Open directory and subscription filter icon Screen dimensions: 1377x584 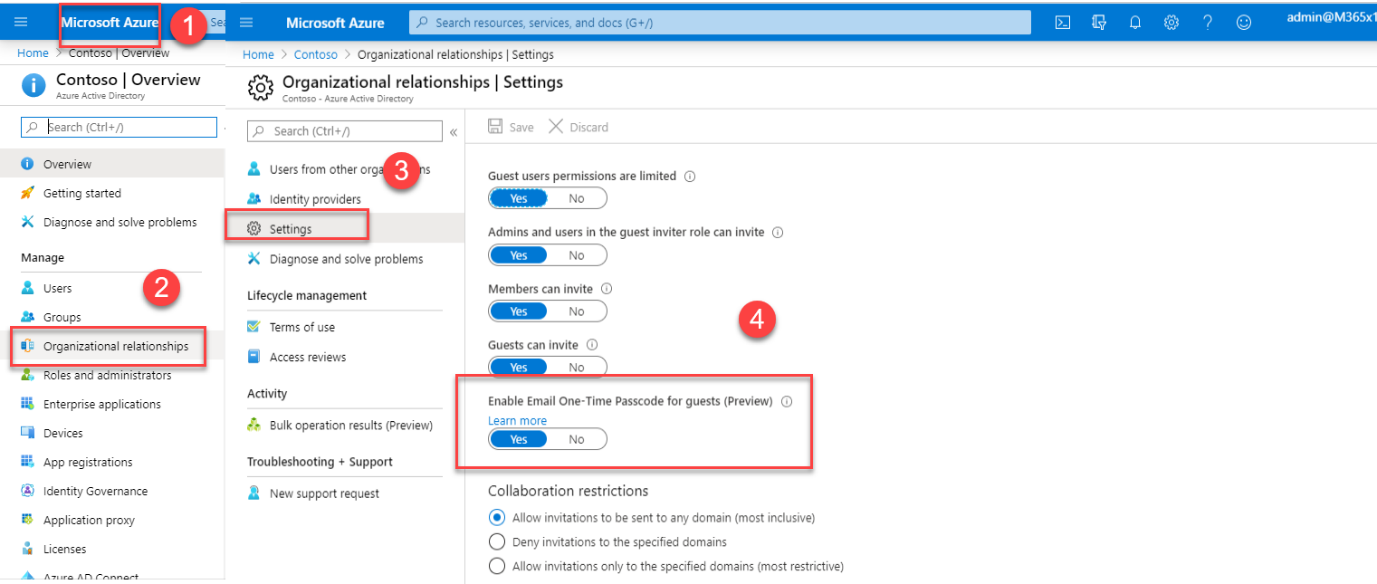1099,22
